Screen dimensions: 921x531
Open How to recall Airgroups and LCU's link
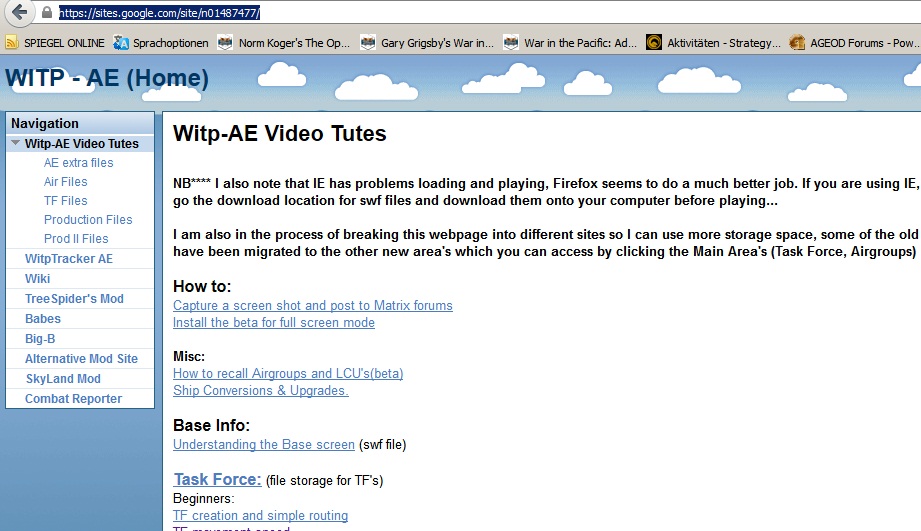tap(288, 374)
